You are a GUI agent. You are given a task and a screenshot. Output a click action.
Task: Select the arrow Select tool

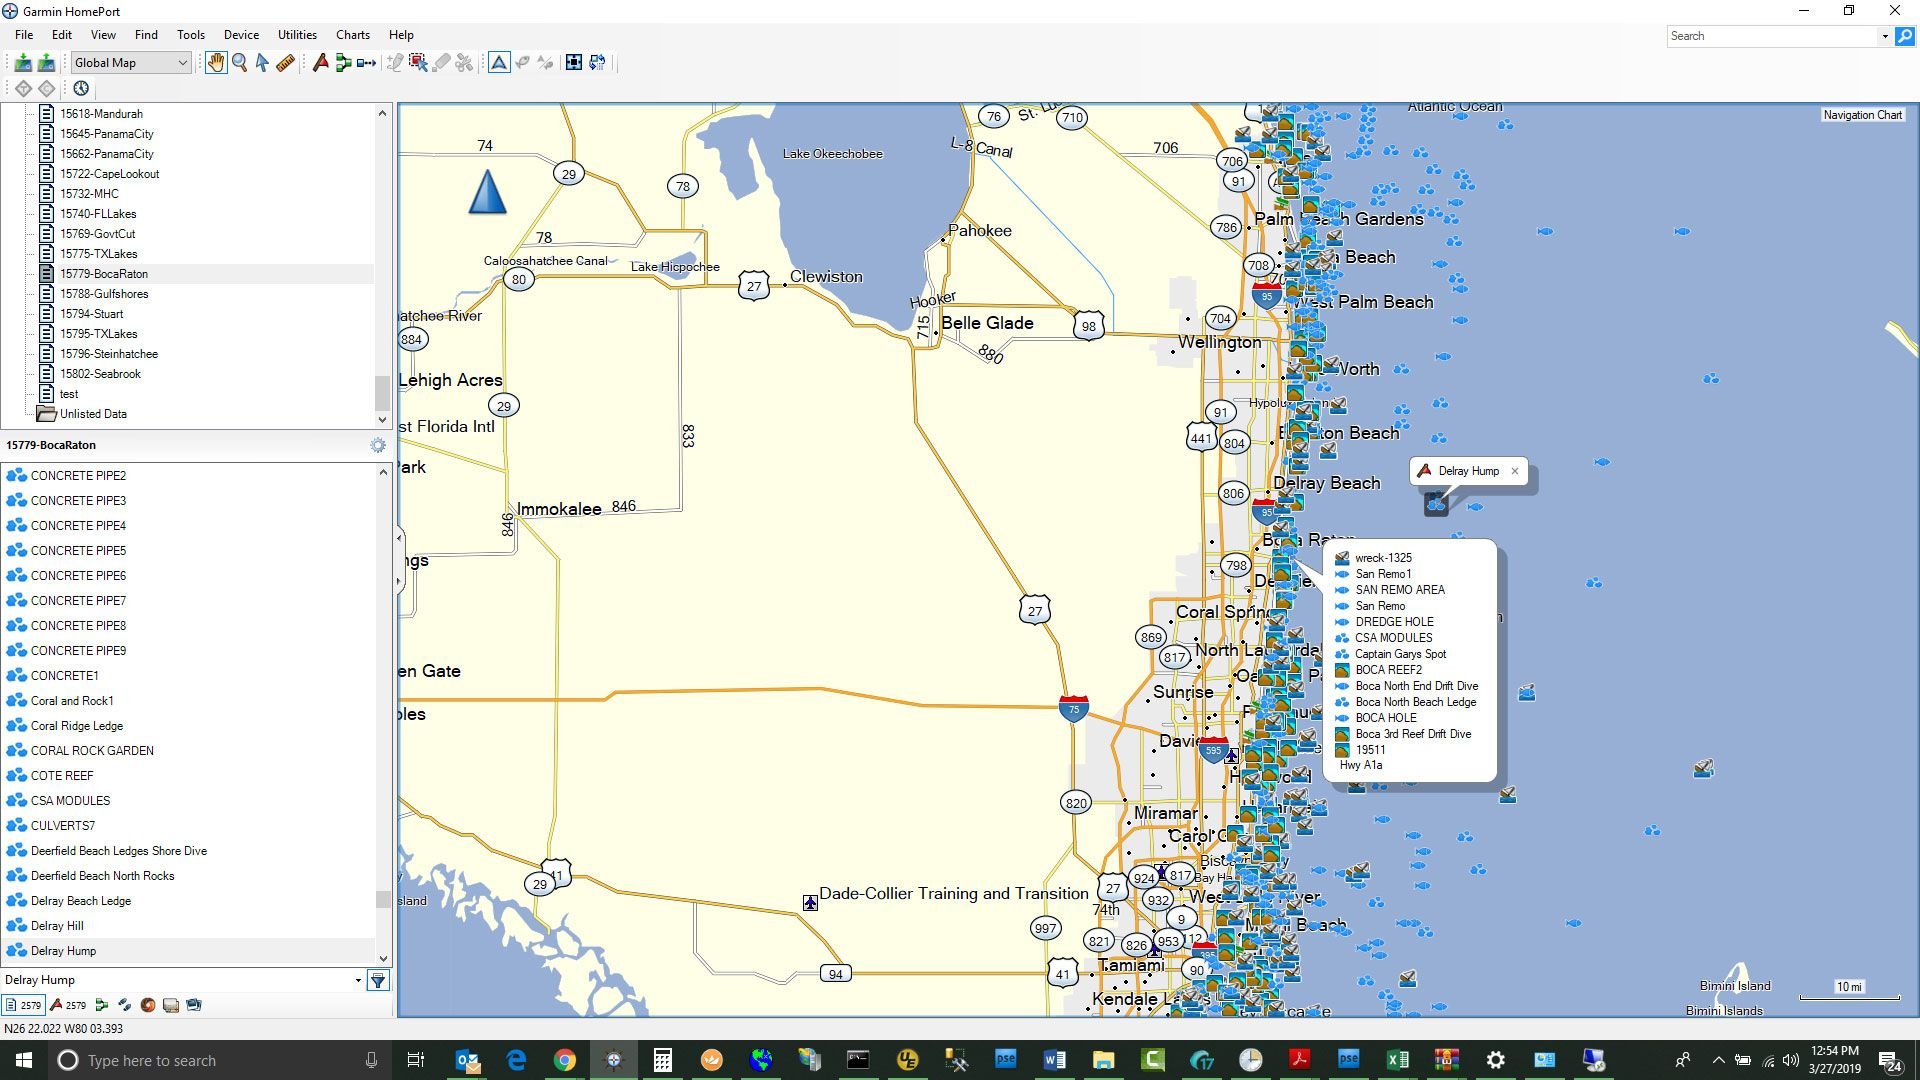262,63
